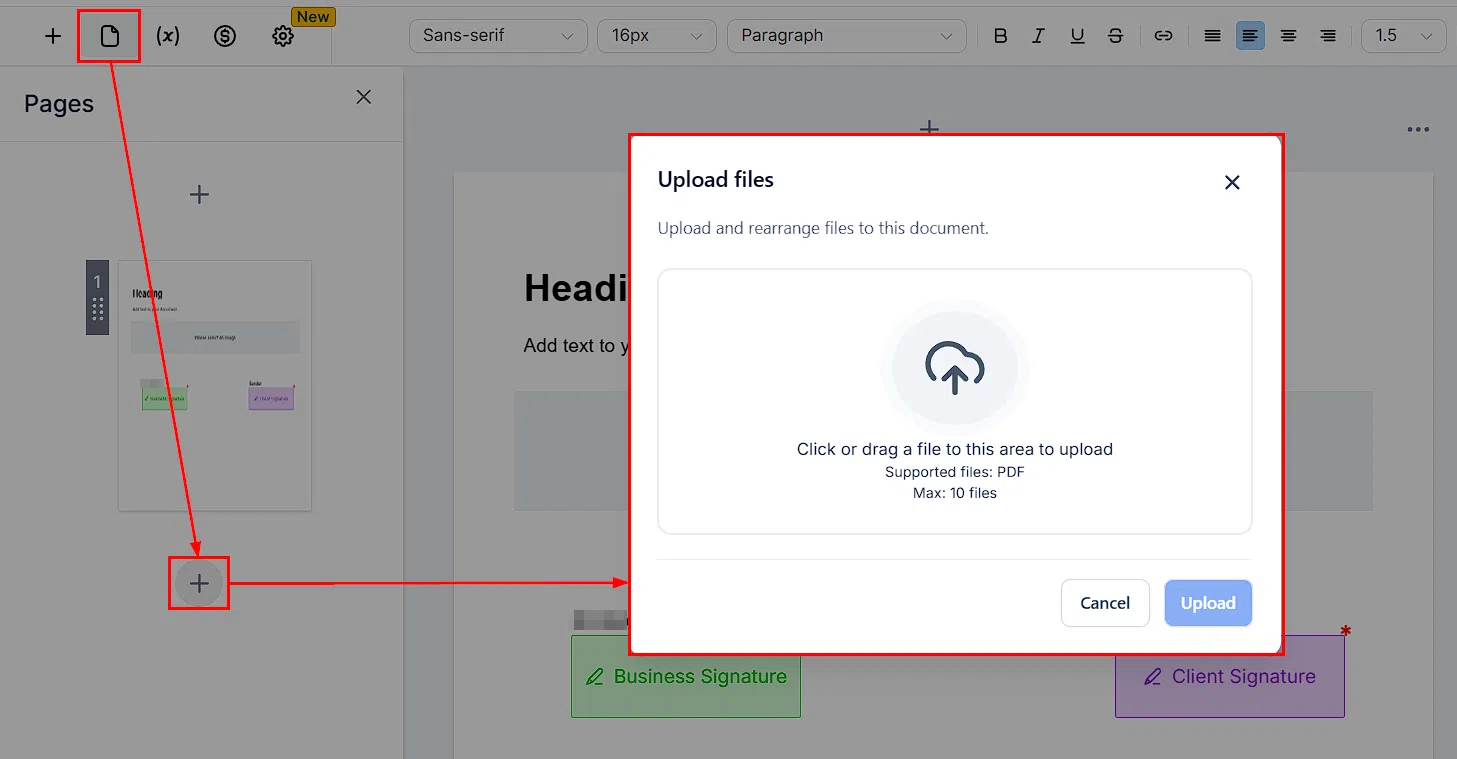Select the page 1 thumbnail
The image size is (1457, 759).
(x=215, y=386)
